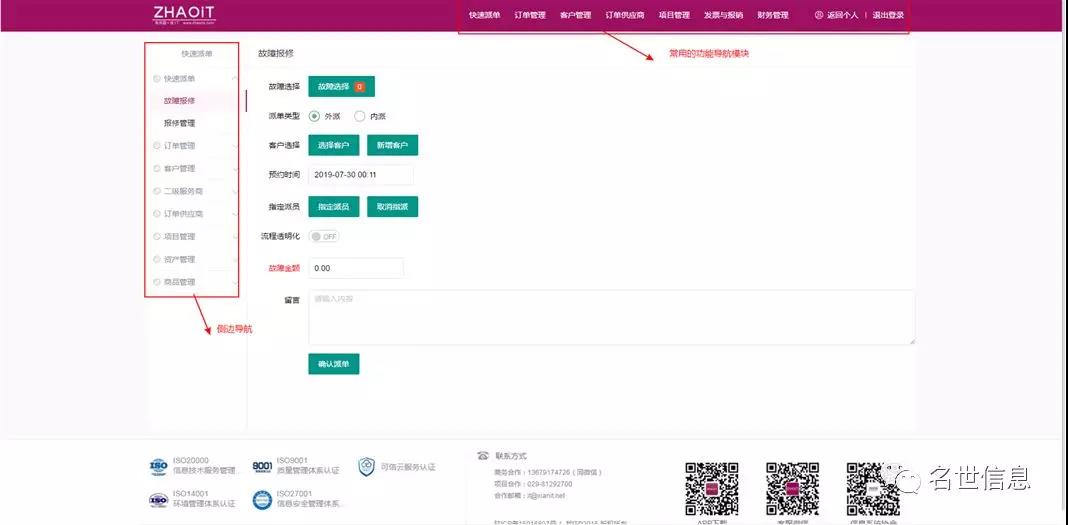
Task: Select the 内派 radio button
Action: click(x=360, y=116)
